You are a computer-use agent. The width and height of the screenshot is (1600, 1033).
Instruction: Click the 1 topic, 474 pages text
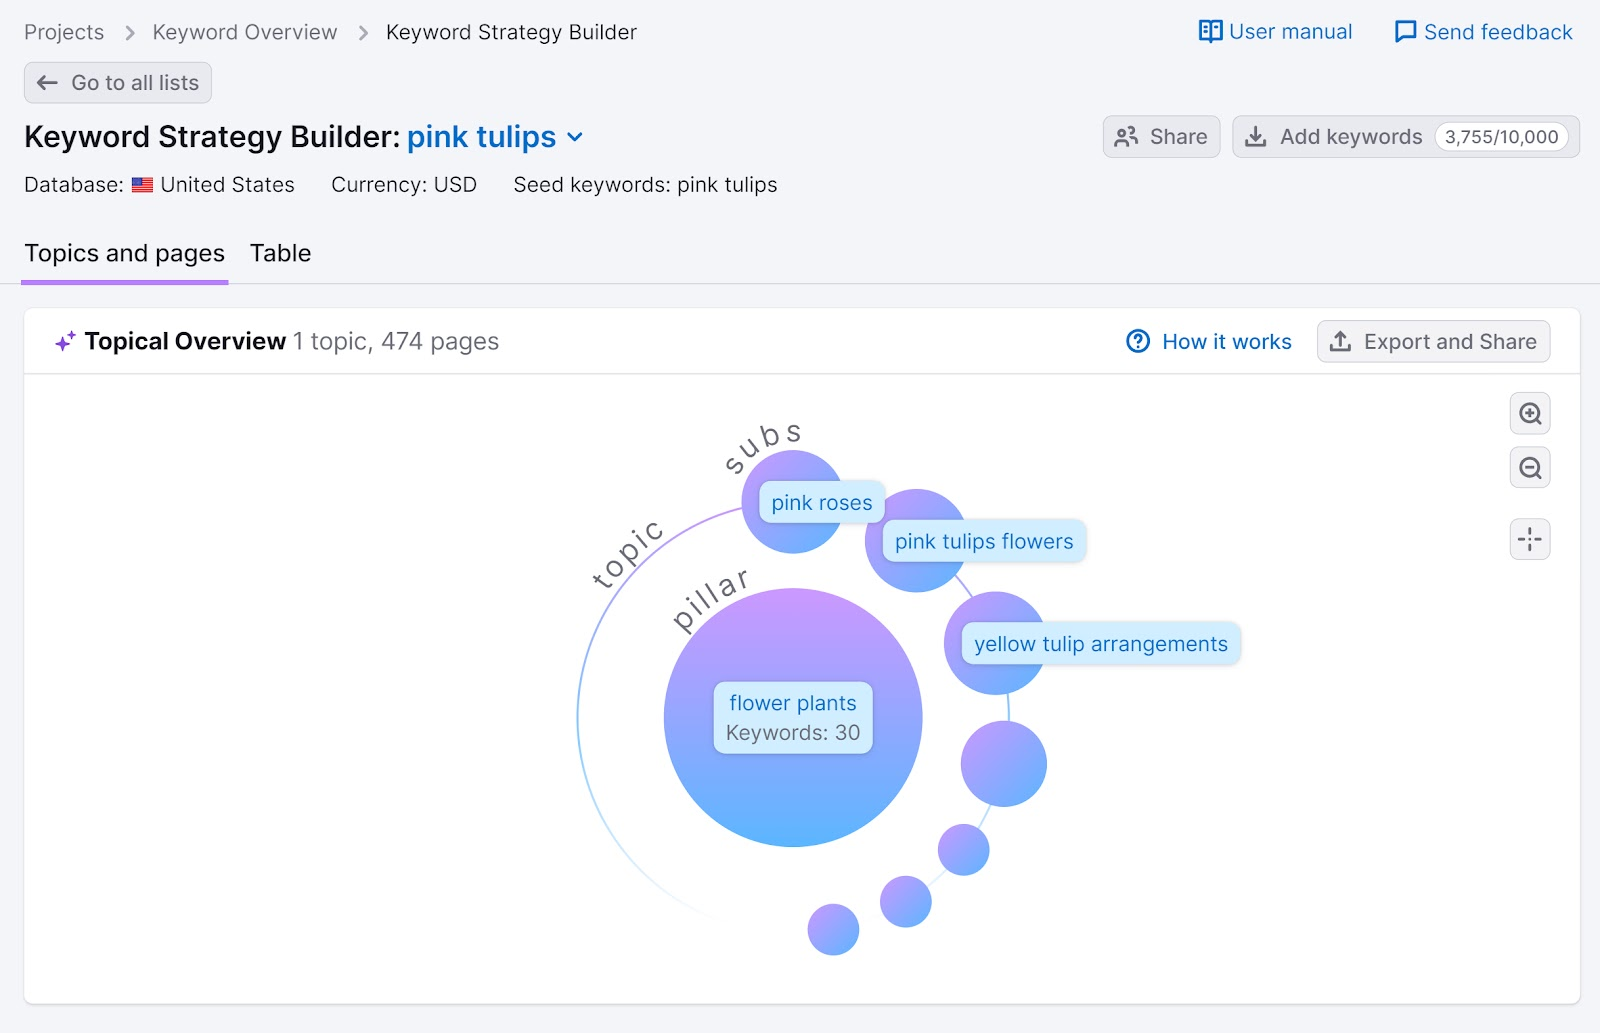pos(396,341)
